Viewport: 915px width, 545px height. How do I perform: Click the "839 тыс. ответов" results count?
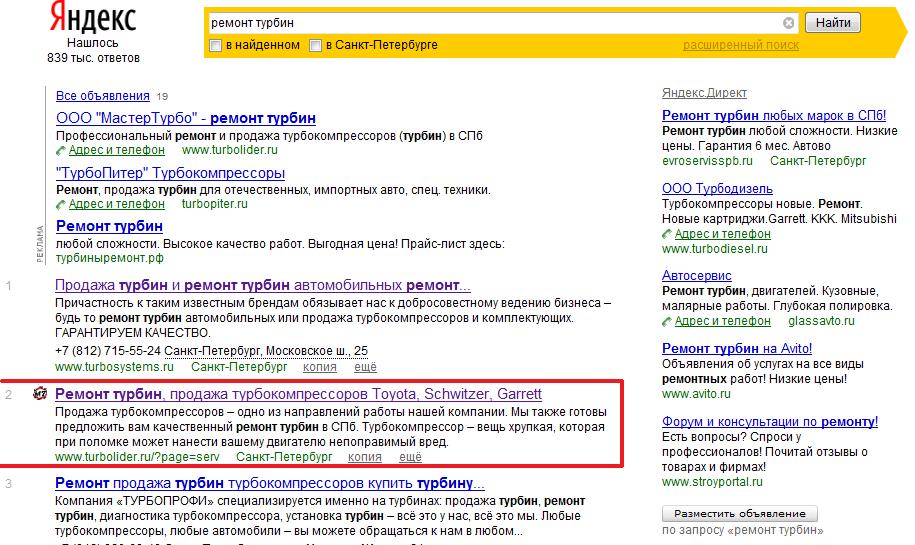pos(93,58)
